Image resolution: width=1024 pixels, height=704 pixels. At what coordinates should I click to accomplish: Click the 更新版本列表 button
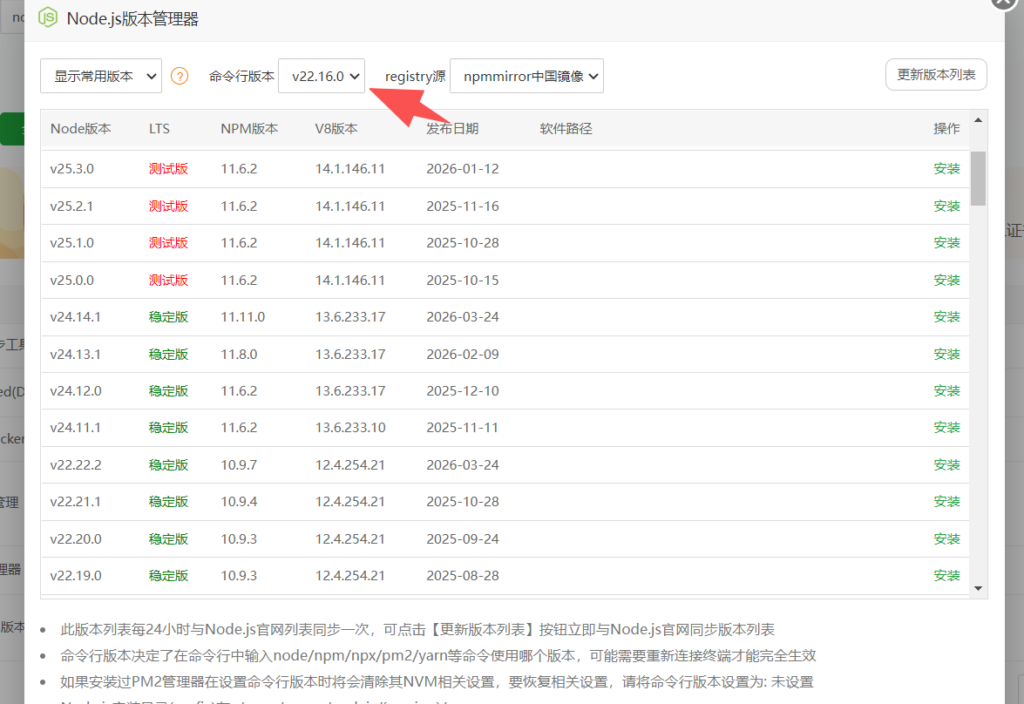point(936,74)
